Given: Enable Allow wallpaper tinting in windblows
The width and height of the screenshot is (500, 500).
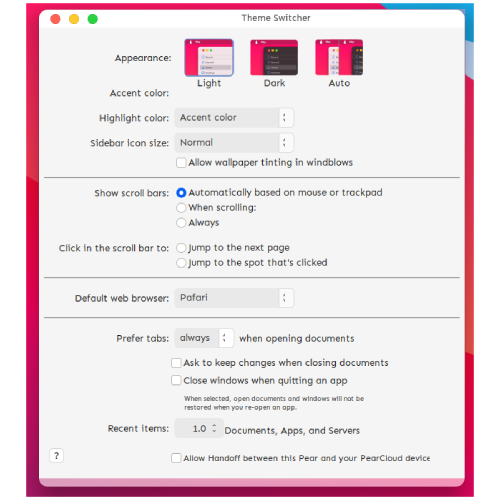Looking at the screenshot, I should [x=181, y=163].
